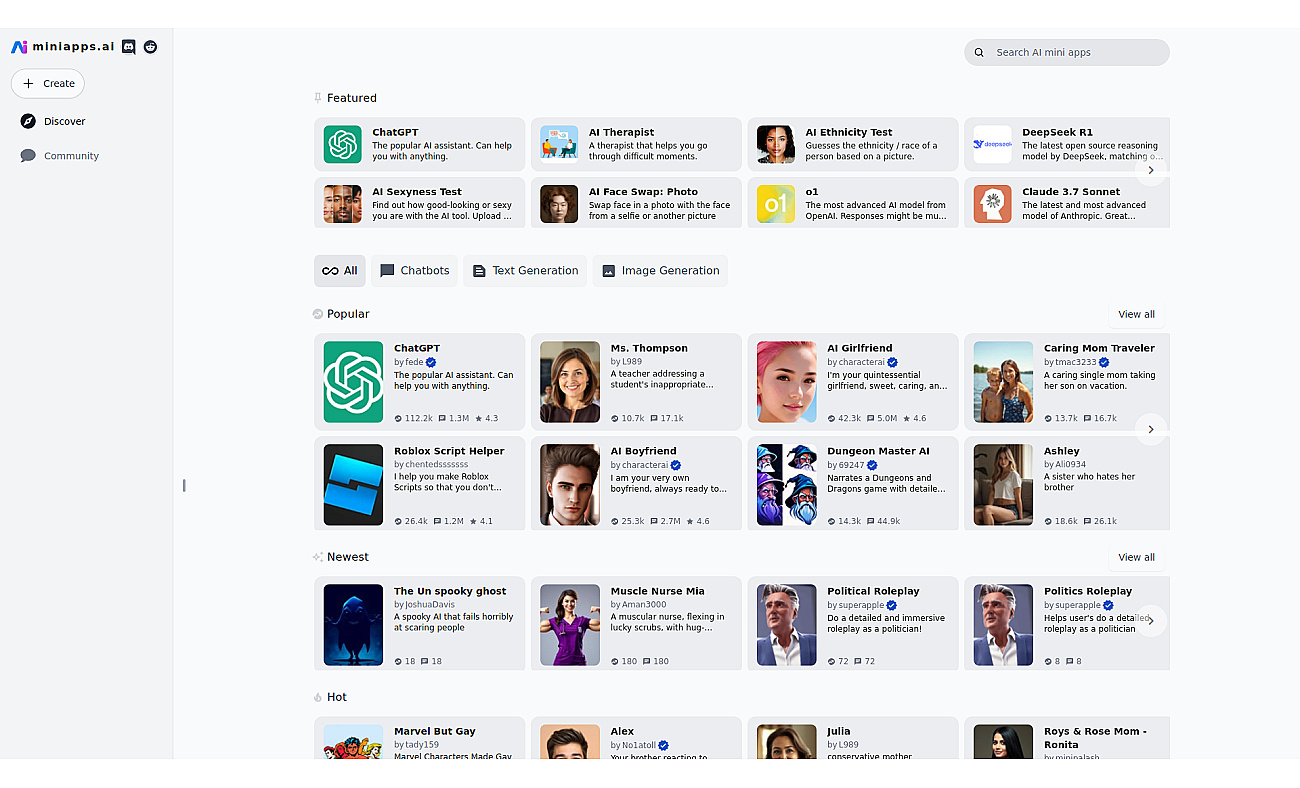Click author chentedsssssss on Roblox Script Helper

tap(436, 465)
